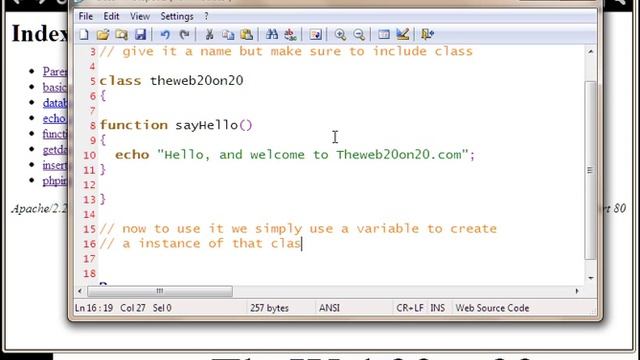Open the View menu

(140, 16)
